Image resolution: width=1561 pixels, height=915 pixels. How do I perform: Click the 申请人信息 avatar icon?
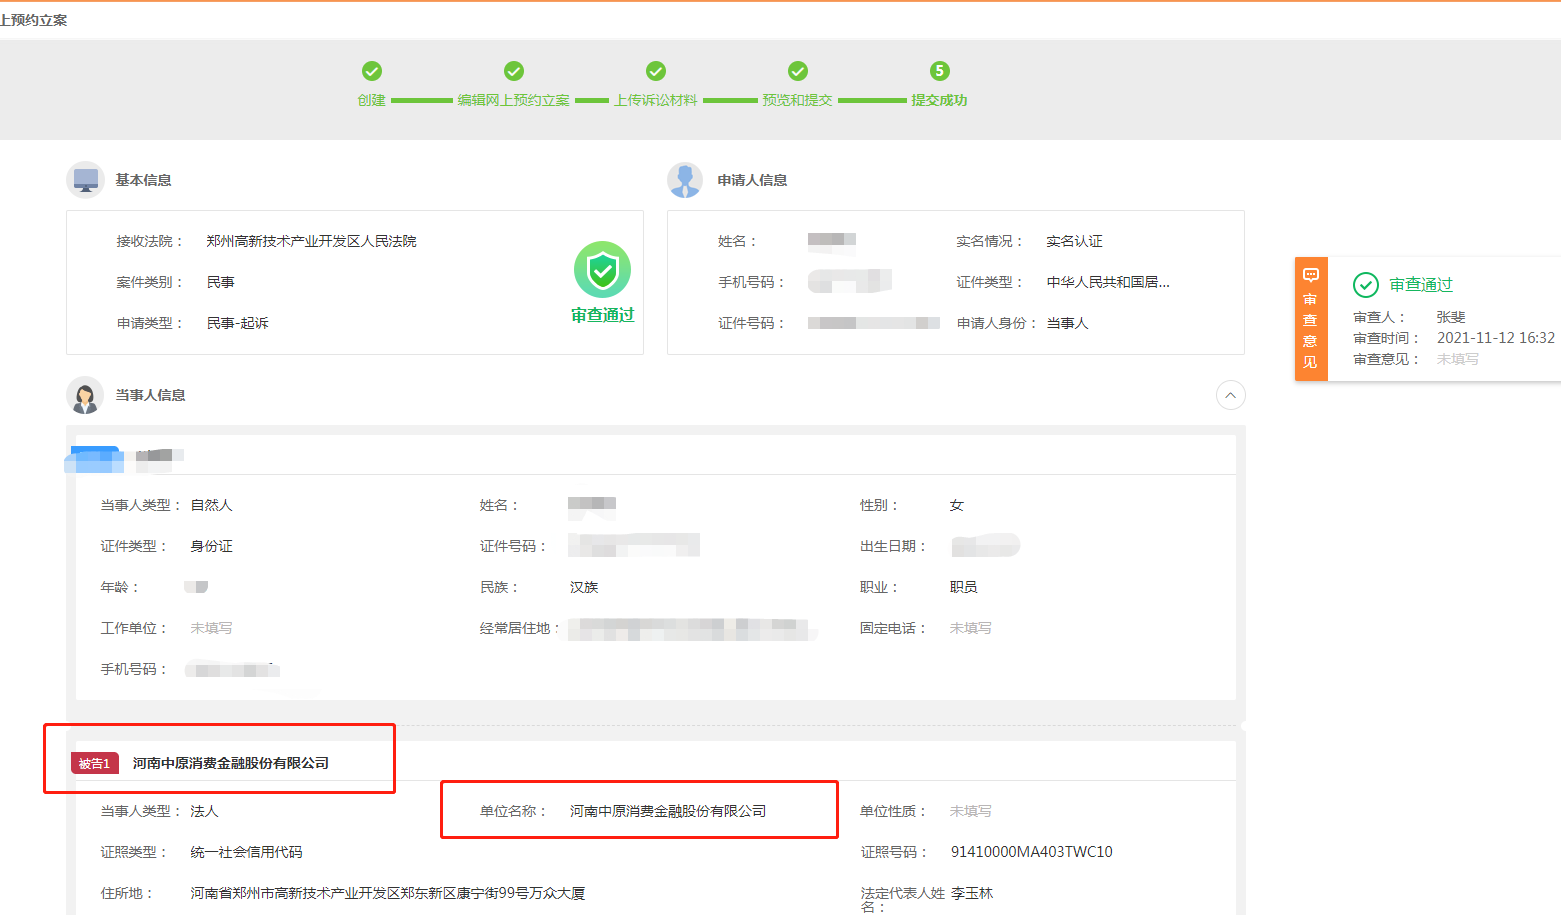[686, 180]
